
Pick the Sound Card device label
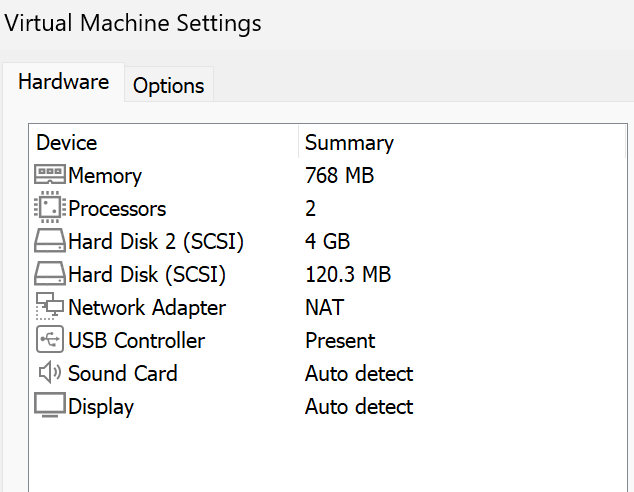coord(122,374)
